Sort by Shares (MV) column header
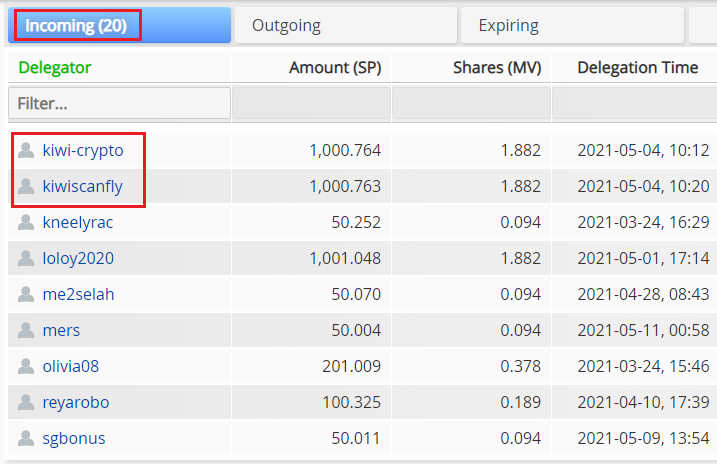The width and height of the screenshot is (717, 464). click(x=497, y=68)
